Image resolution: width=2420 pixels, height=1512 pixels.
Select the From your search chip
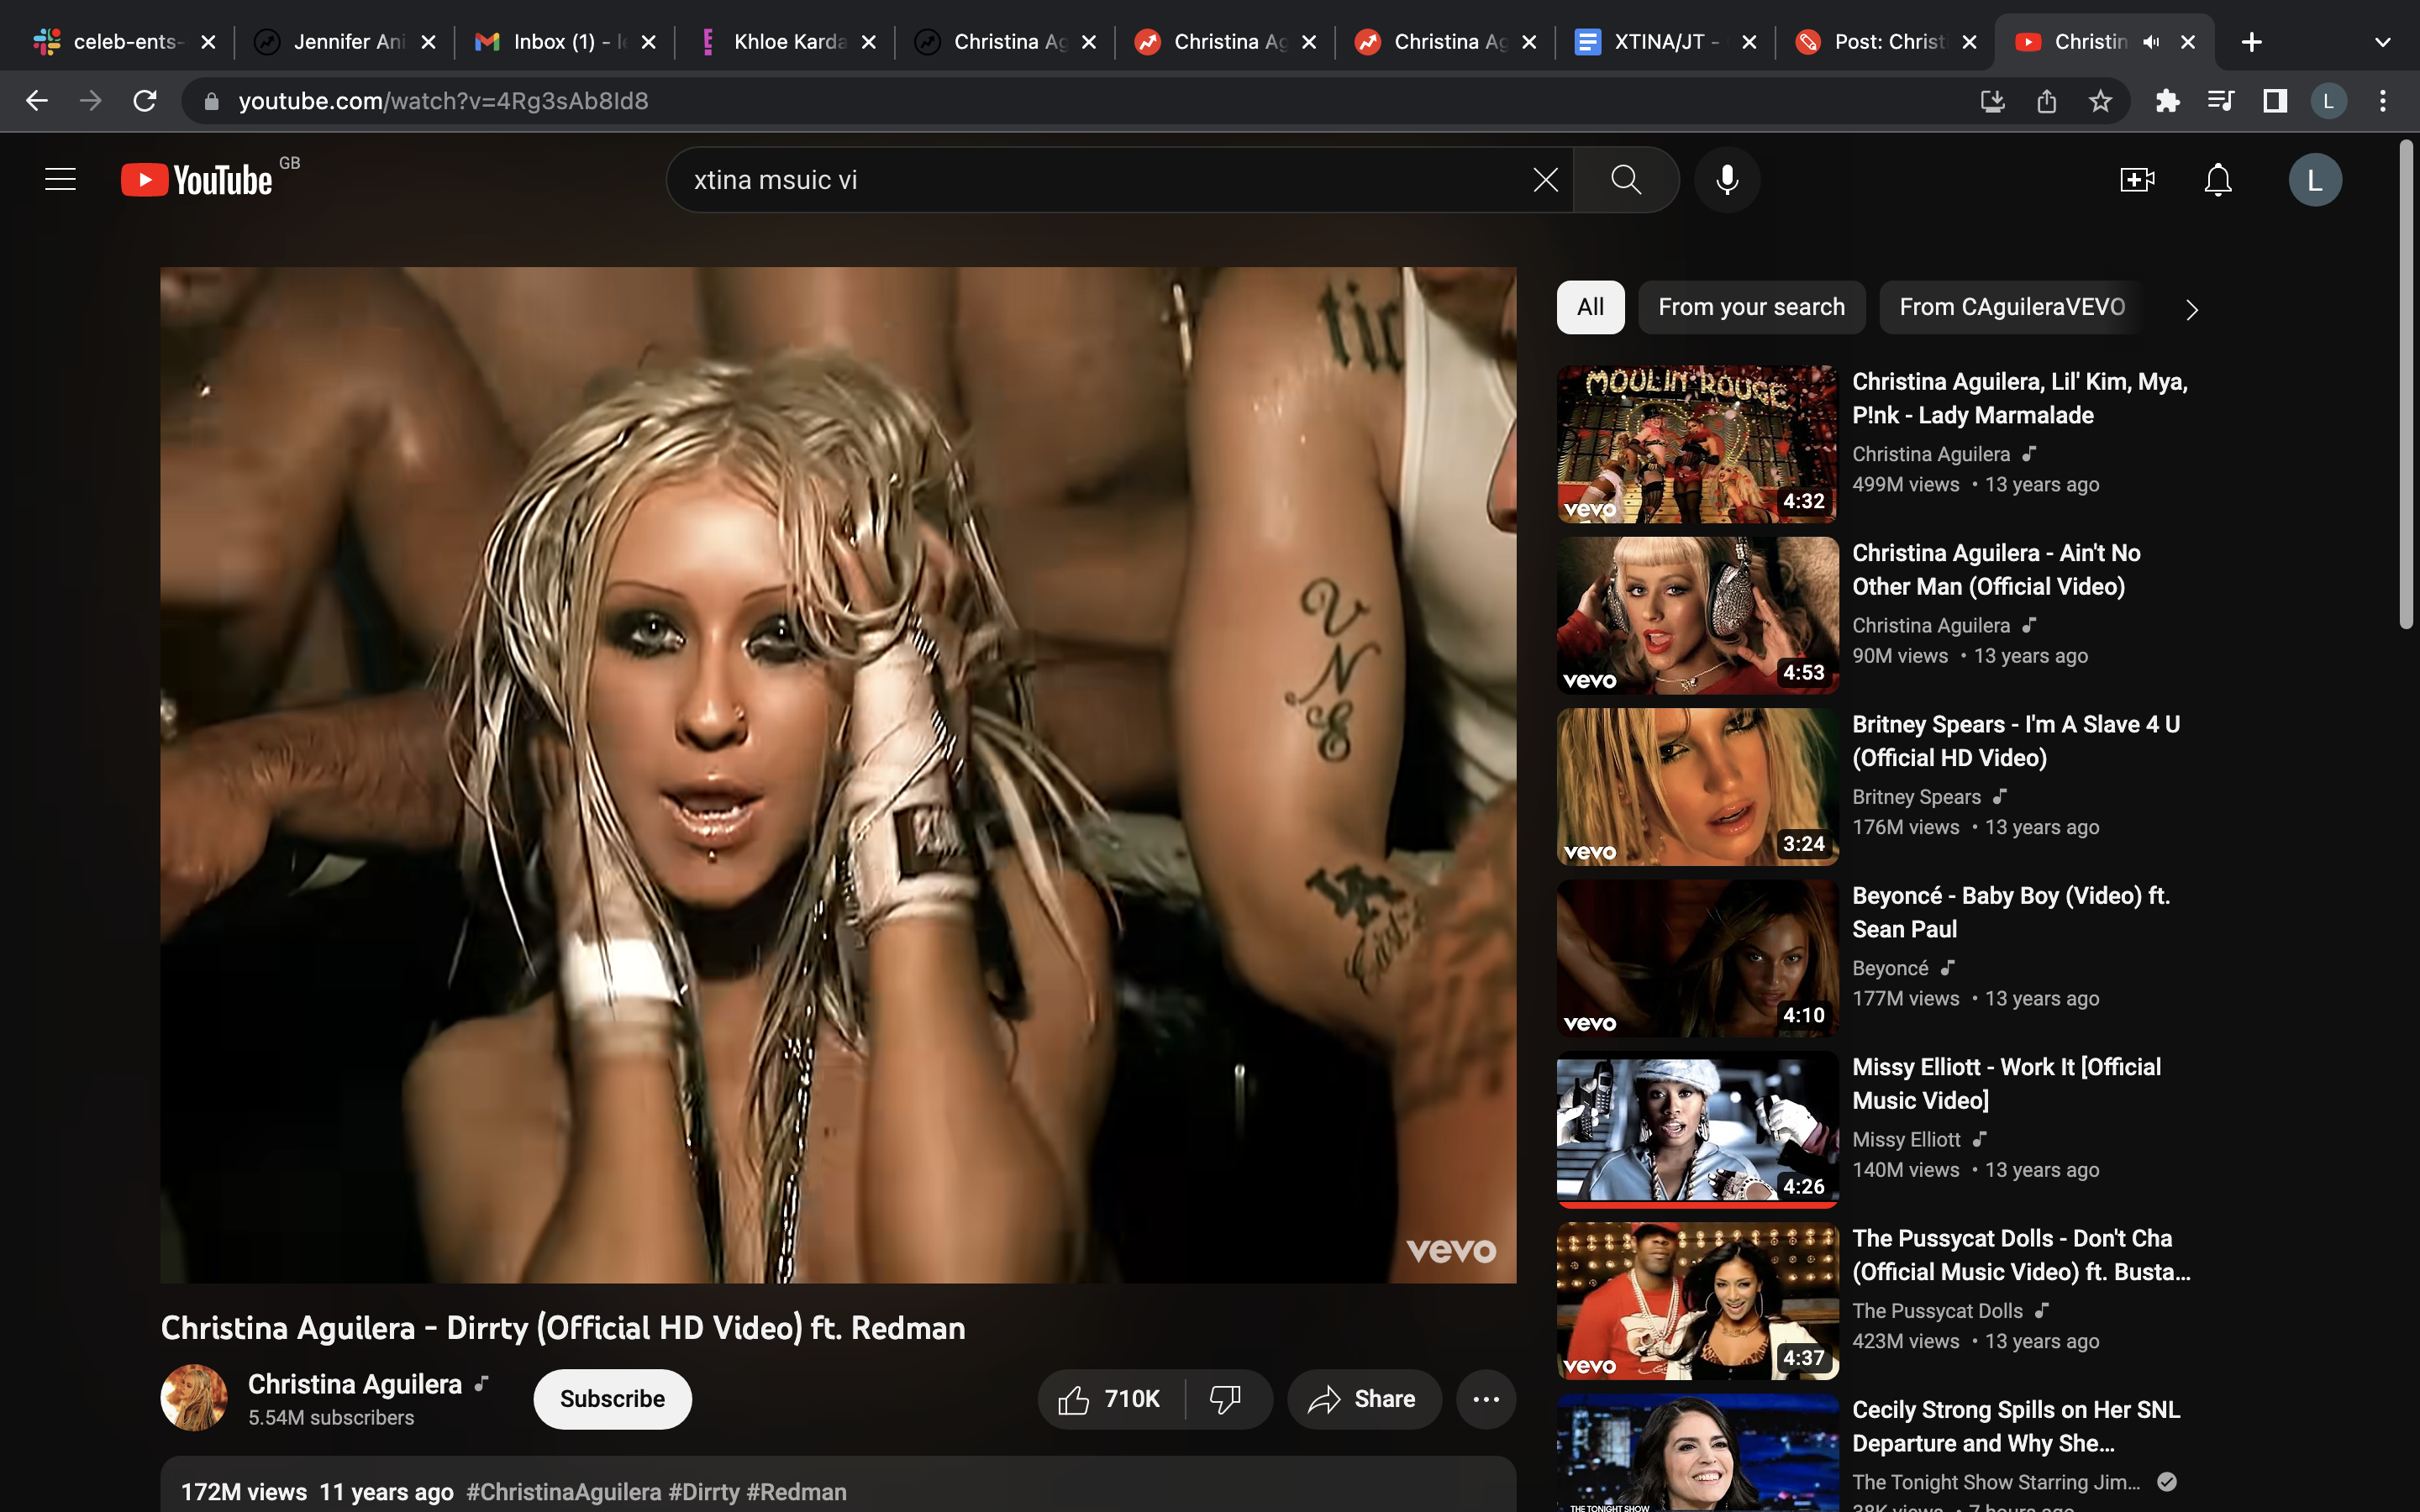(1751, 307)
